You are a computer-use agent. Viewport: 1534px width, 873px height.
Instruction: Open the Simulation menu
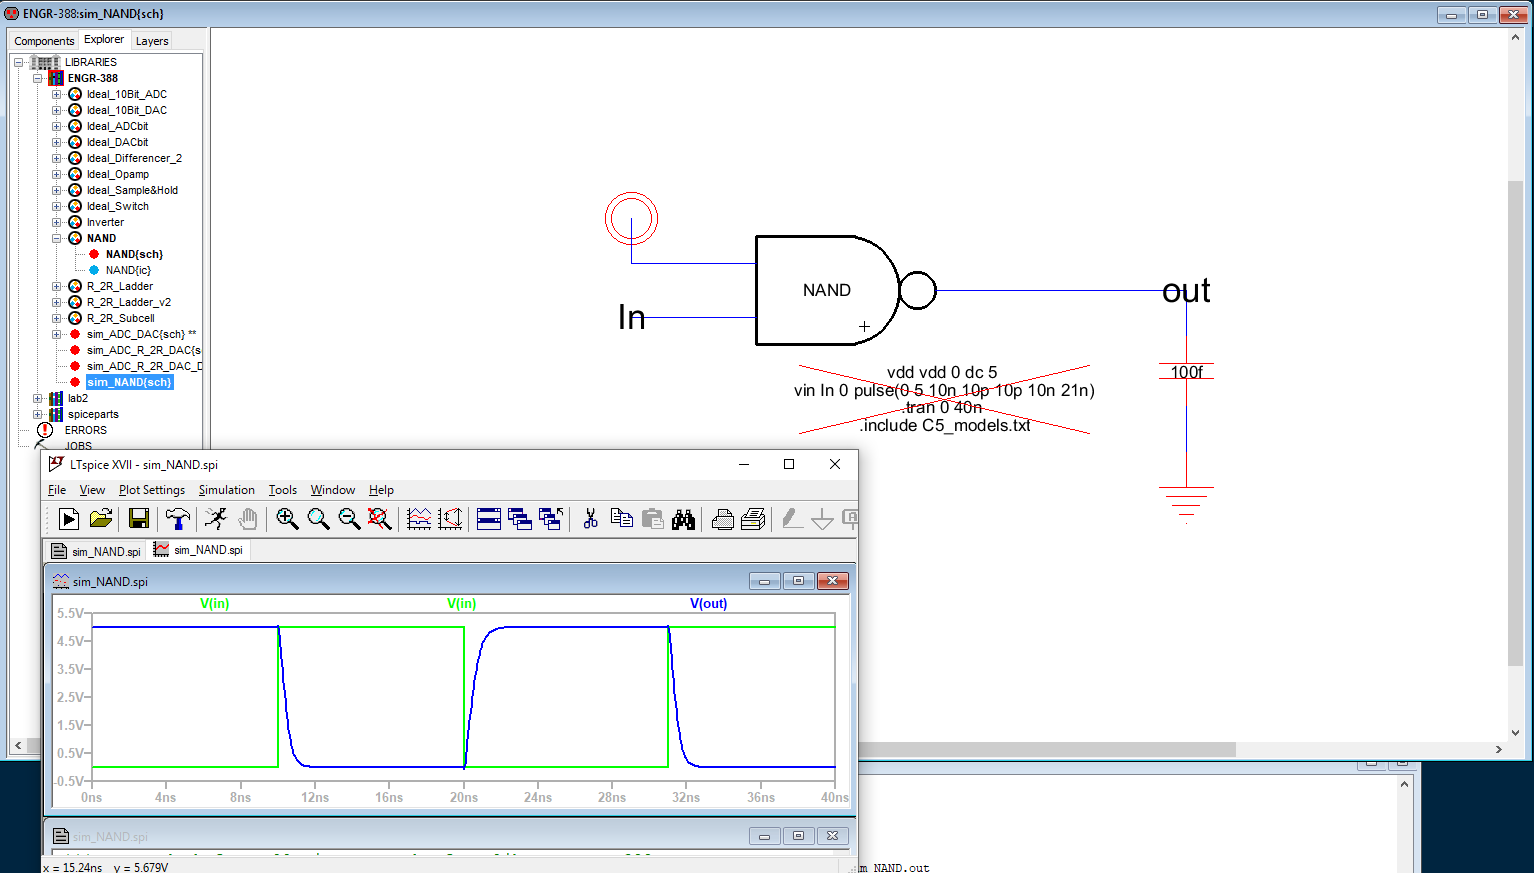pyautogui.click(x=227, y=490)
